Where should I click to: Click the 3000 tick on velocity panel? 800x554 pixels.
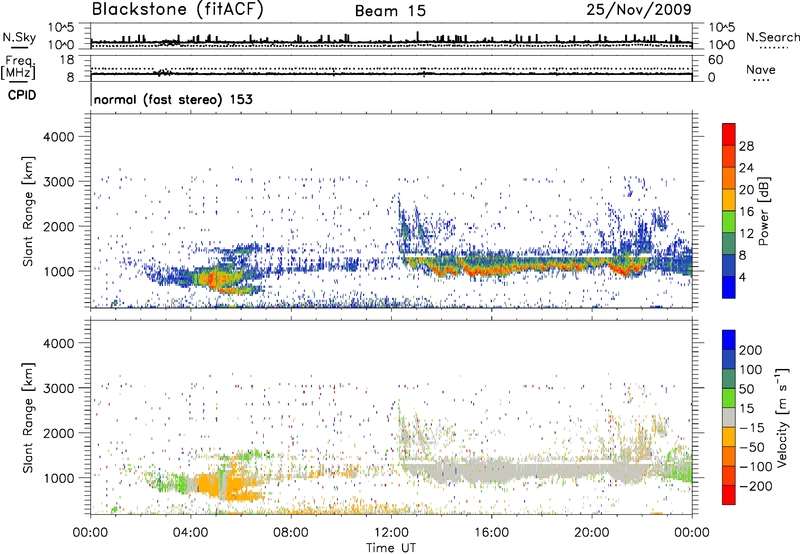point(59,388)
